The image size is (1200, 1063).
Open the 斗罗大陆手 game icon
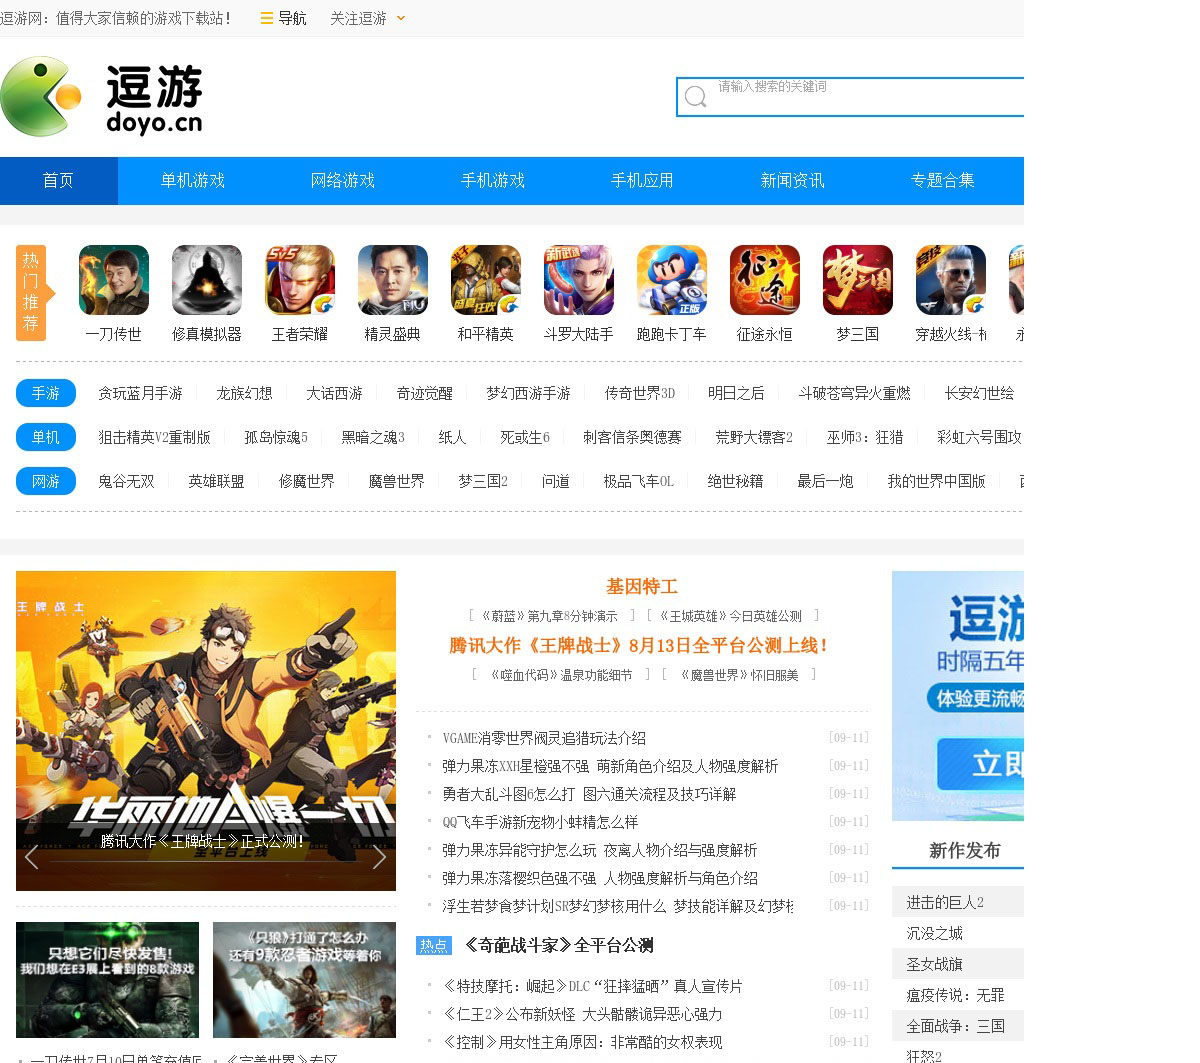click(579, 280)
